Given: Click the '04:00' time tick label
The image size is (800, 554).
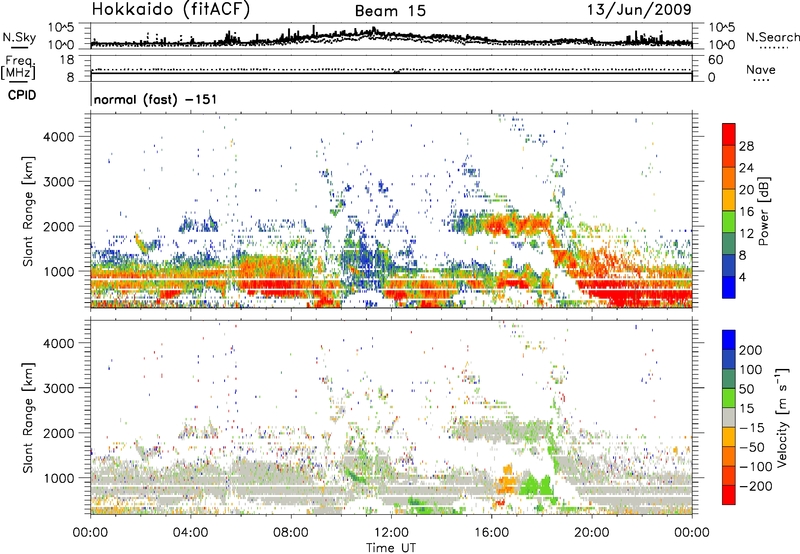Looking at the screenshot, I should [191, 533].
